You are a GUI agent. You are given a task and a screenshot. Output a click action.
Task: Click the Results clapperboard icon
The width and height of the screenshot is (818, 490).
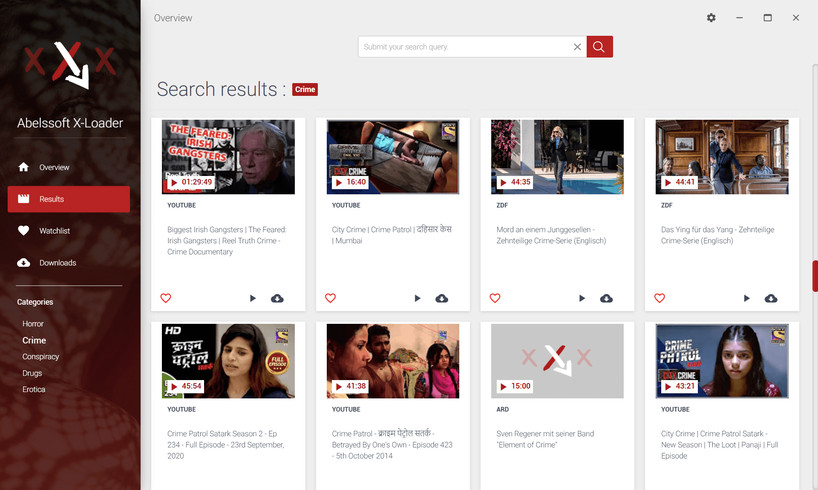click(23, 199)
